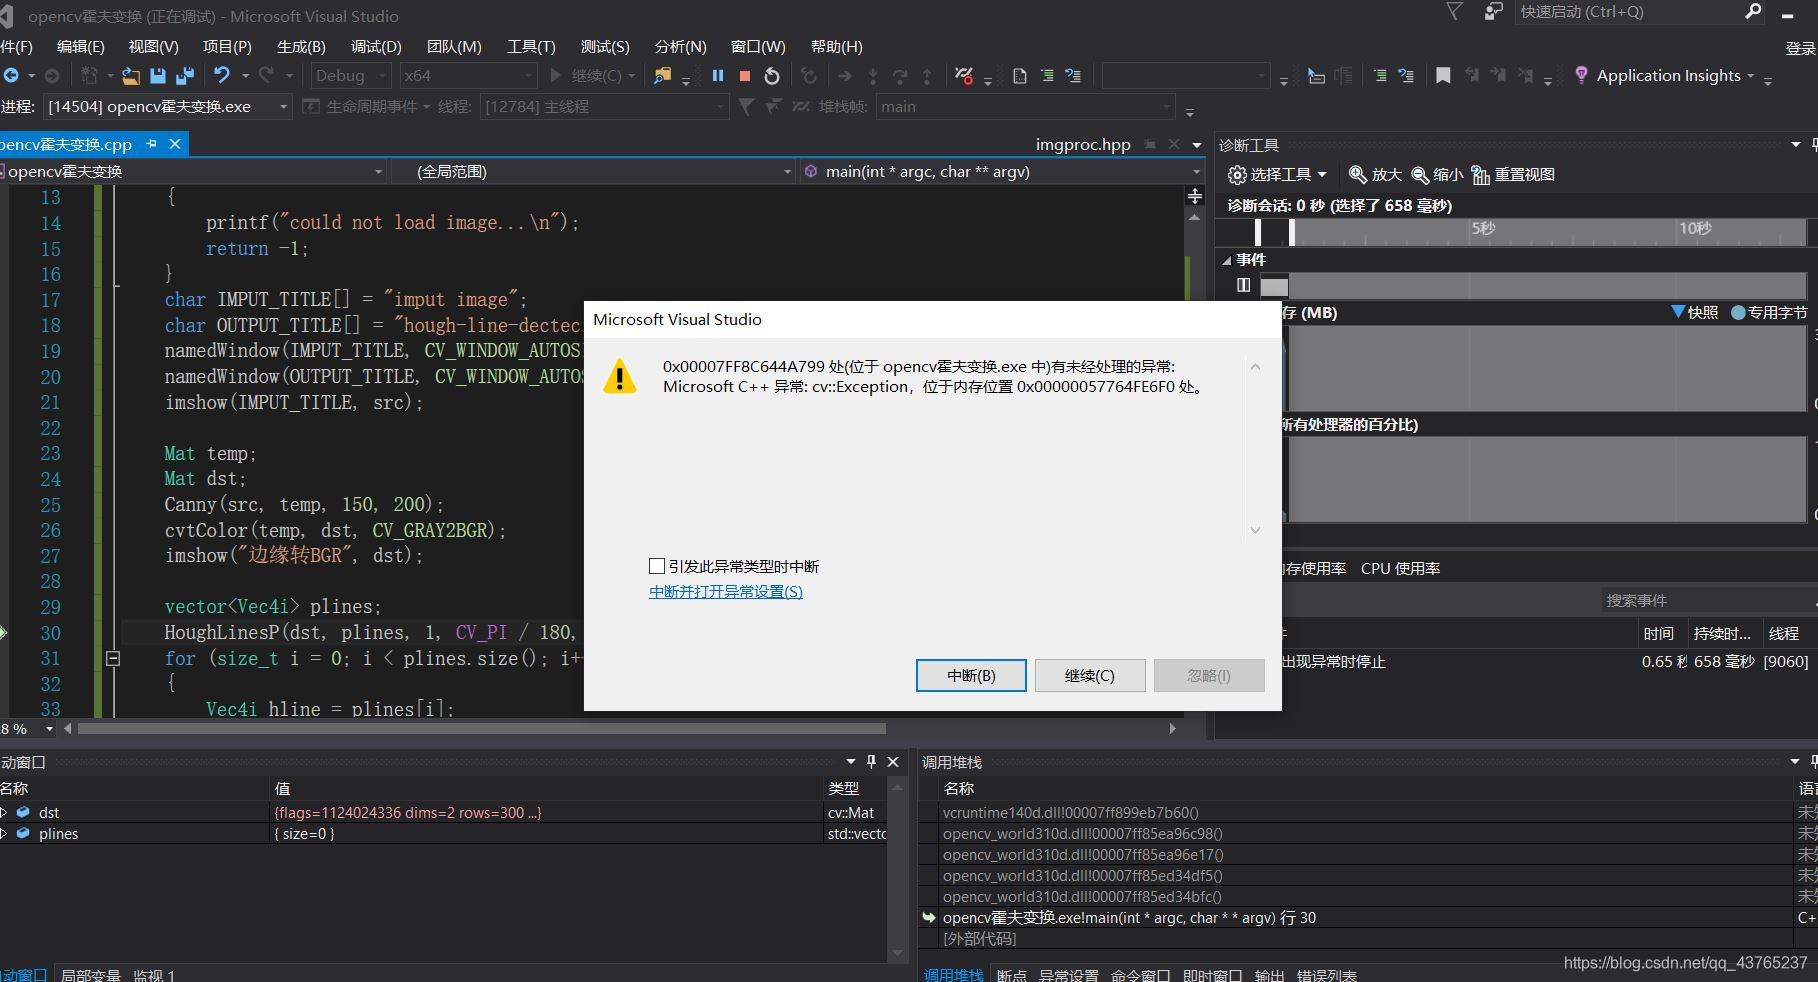The width and height of the screenshot is (1818, 982).
Task: Open the 分析(N) menu
Action: (680, 46)
